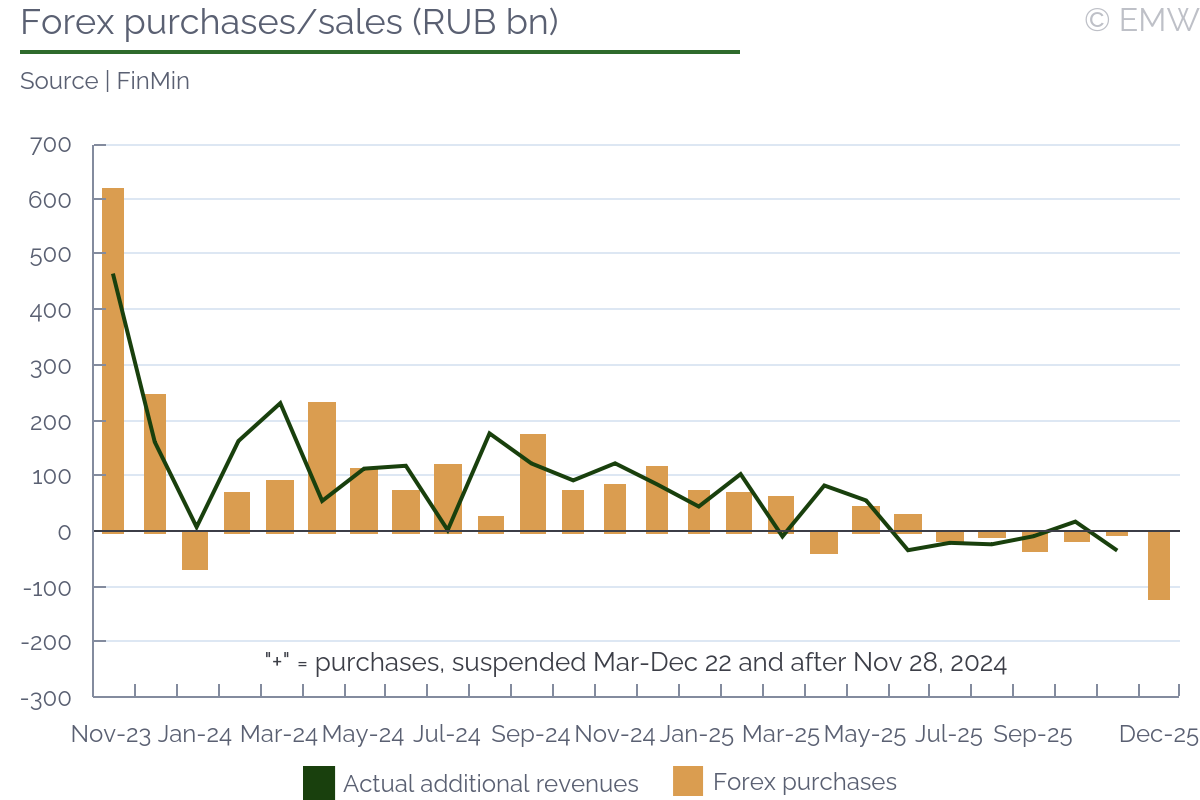Screen dimensions: 1200x800
Task: Click the tallest bar at Nov-23
Action: (113, 360)
